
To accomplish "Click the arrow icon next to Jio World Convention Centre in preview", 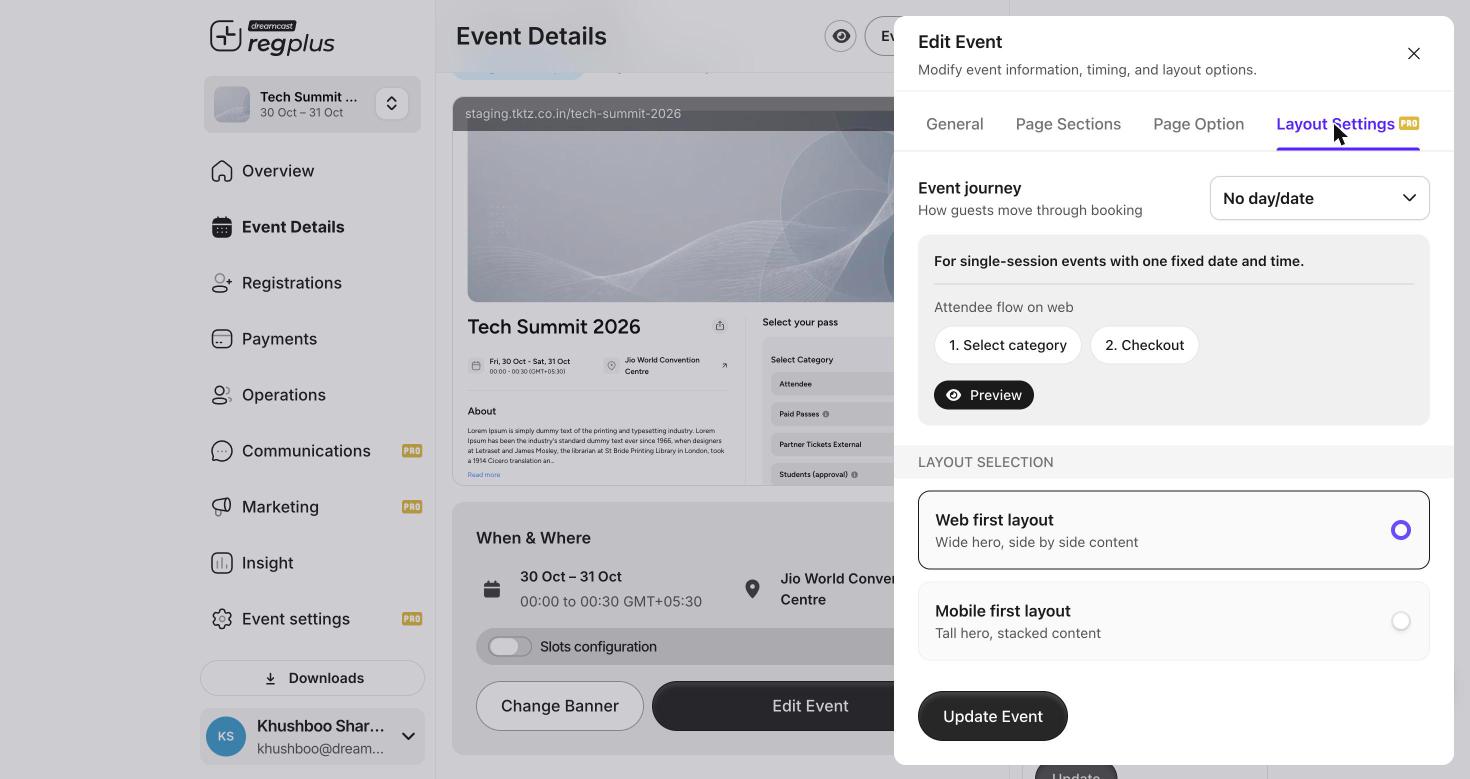I will (724, 366).
